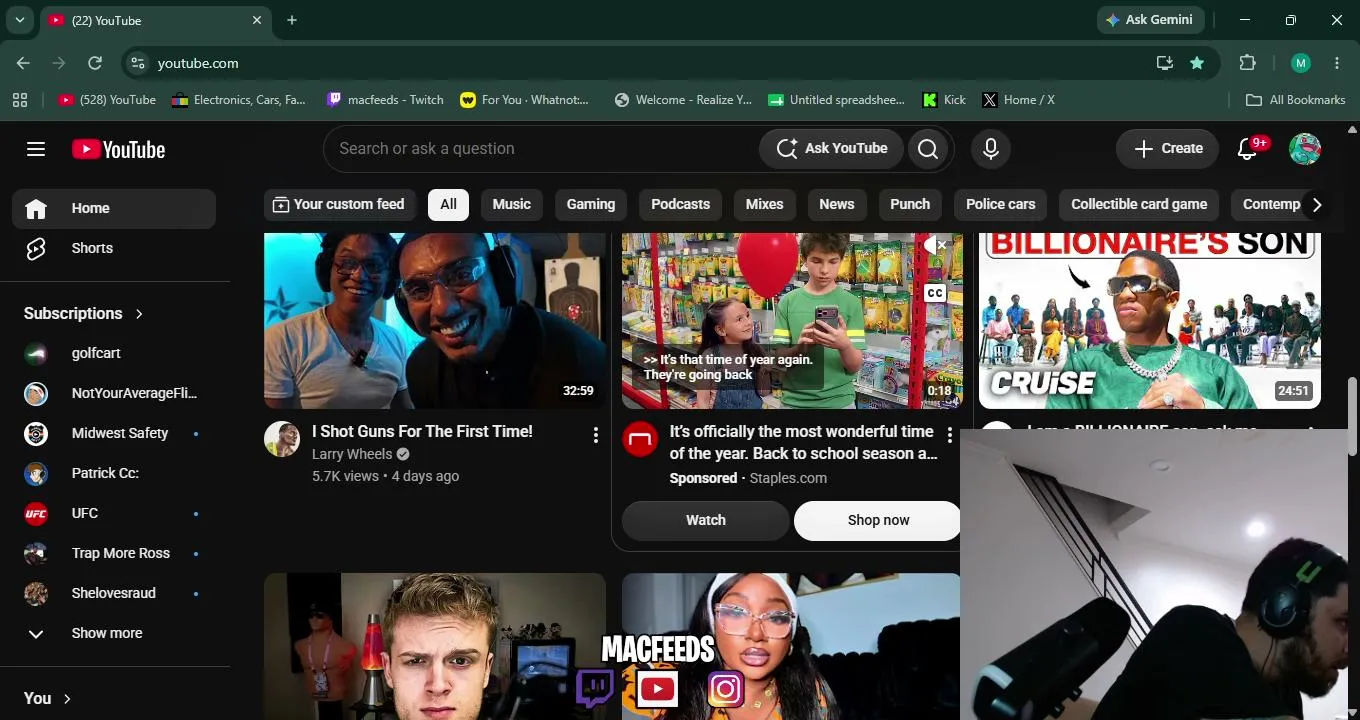Click the Ask YouTube button
Screen dimensions: 1360x720
(831, 149)
